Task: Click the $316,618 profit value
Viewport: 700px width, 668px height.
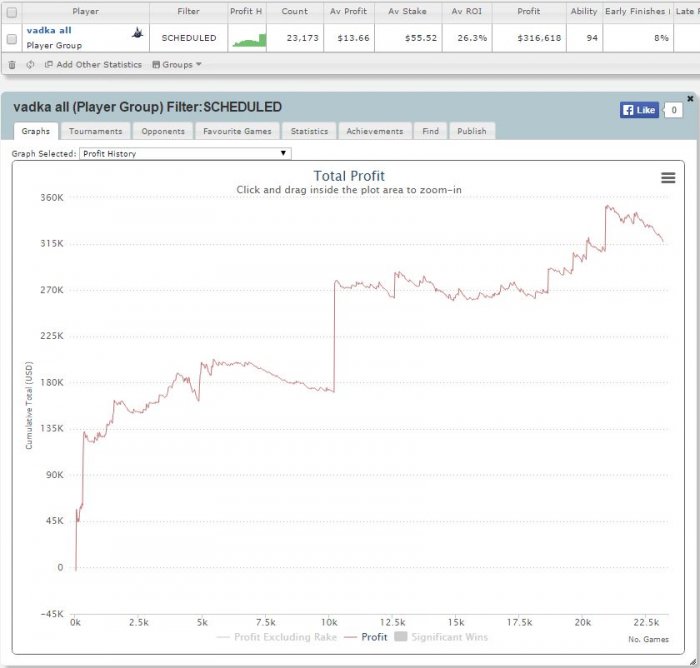Action: [x=539, y=38]
